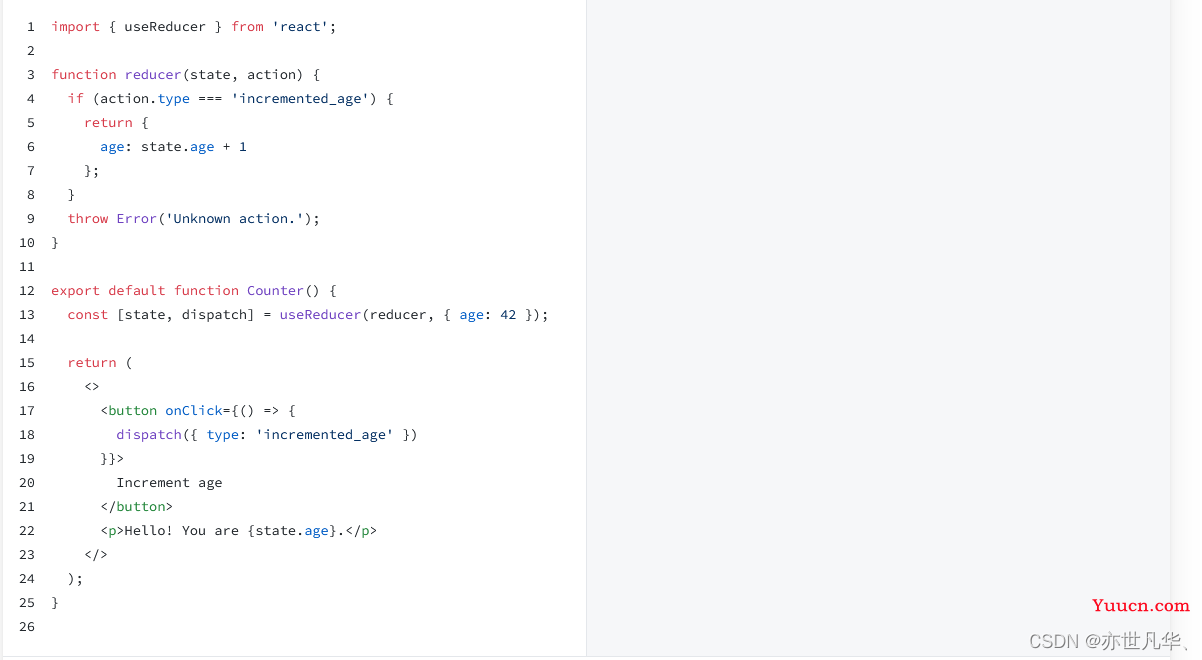Place cursor on the return keyword, line 5
1202x660 pixels.
pyautogui.click(x=108, y=123)
